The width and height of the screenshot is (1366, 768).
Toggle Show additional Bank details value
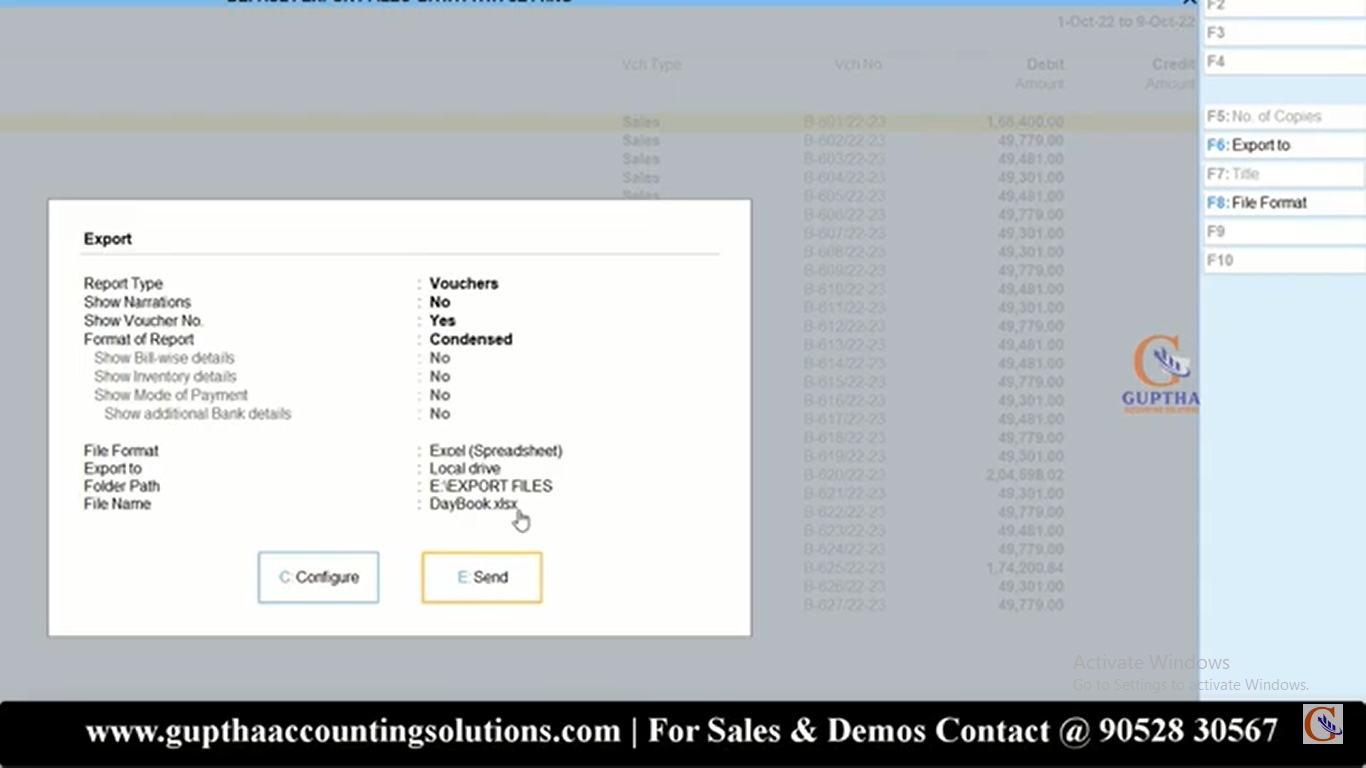tap(440, 414)
